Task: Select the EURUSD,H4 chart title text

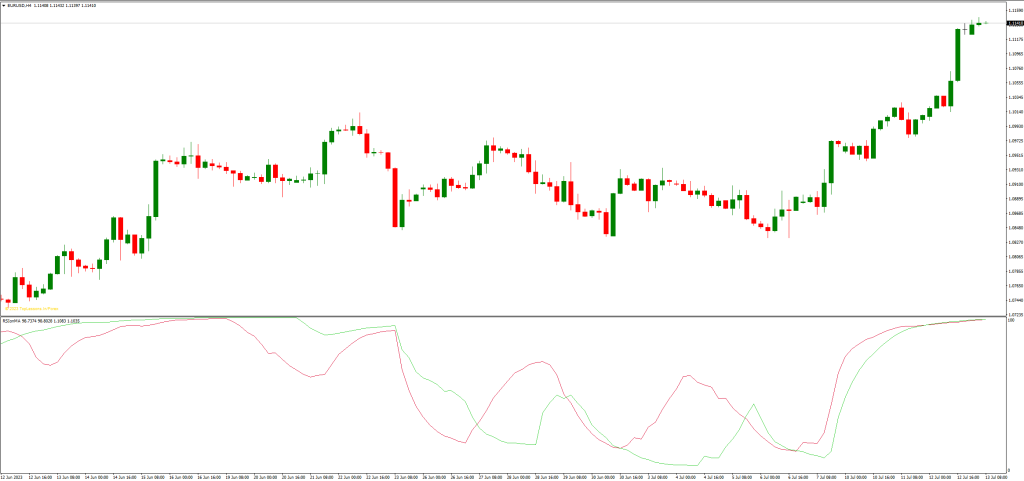Action: point(21,4)
